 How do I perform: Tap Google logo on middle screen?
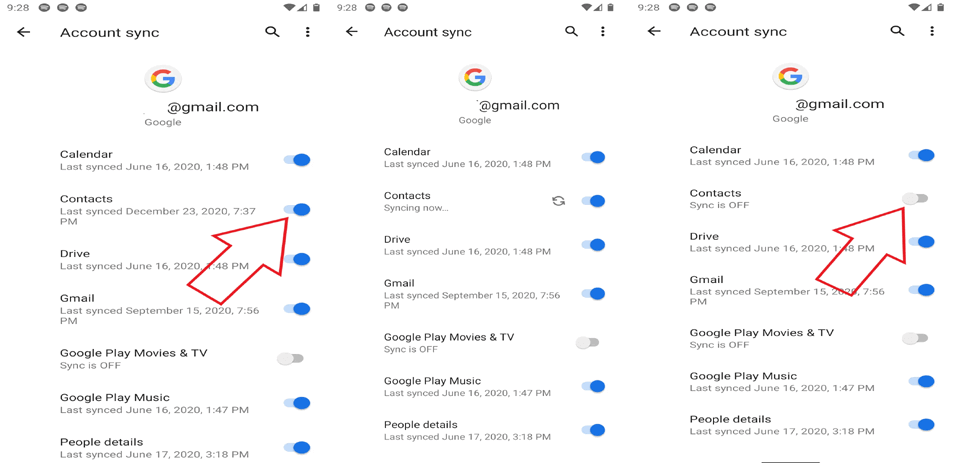pos(475,77)
